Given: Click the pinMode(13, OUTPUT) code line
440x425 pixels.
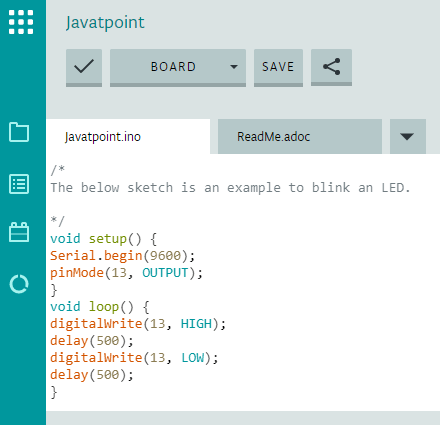Looking at the screenshot, I should pos(126,273).
